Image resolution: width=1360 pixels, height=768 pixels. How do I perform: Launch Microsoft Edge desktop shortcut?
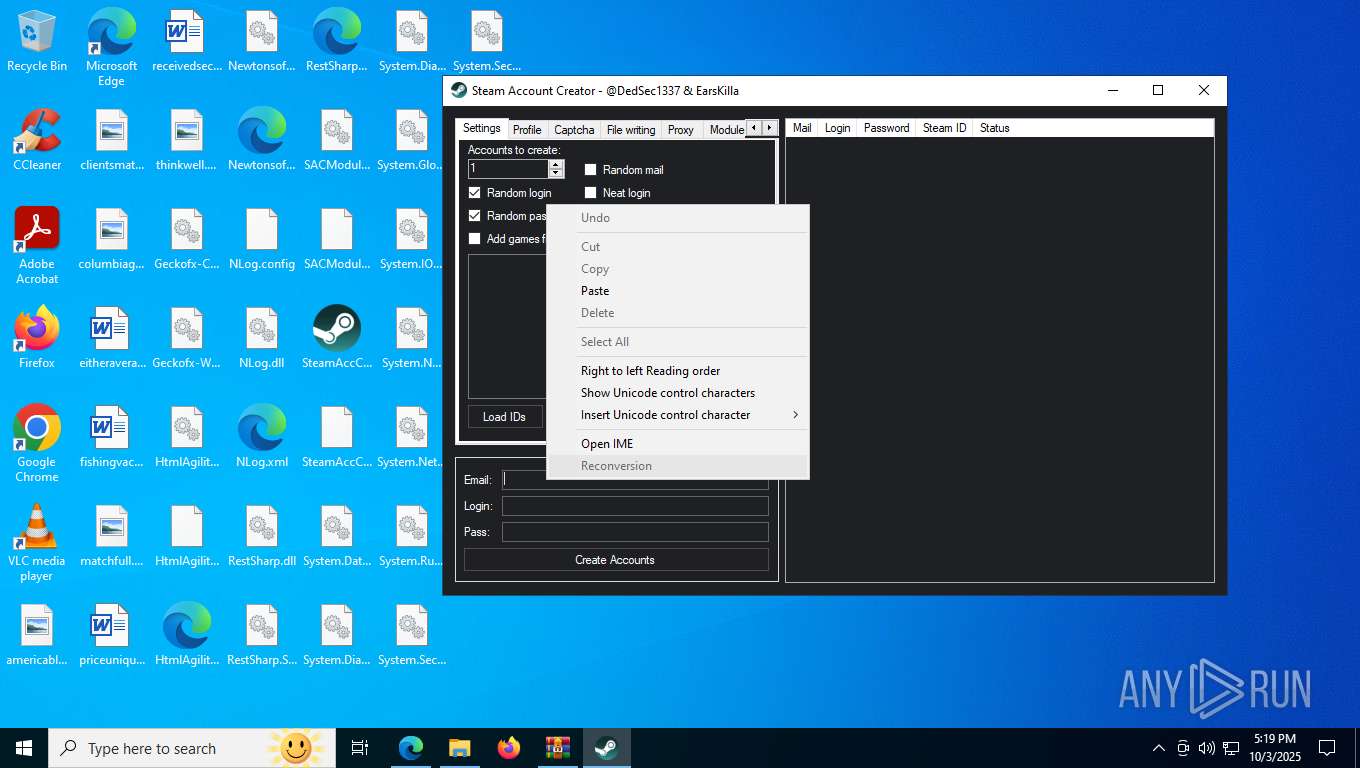click(x=112, y=47)
